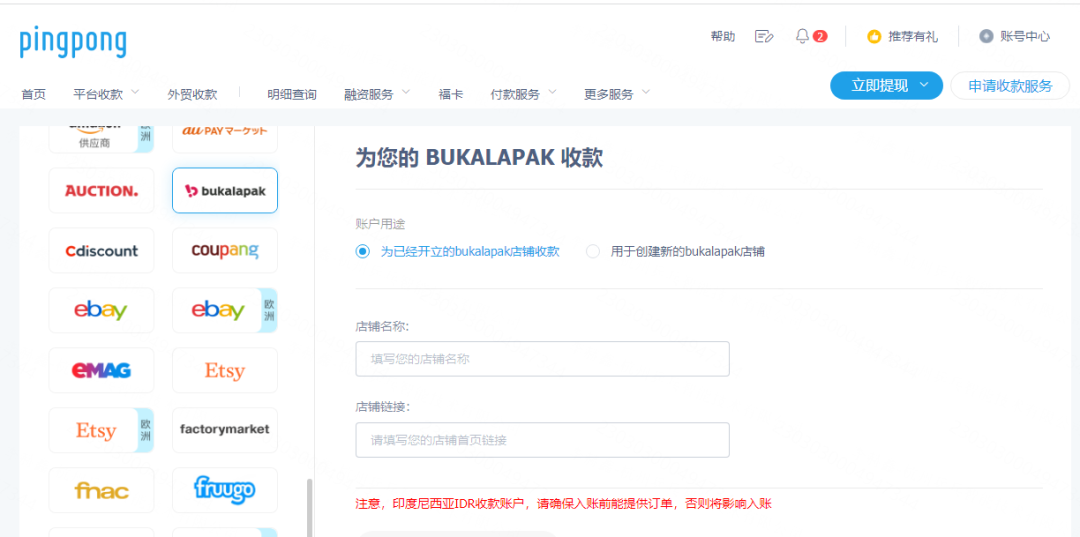
Task: Expand the 融资服务 dropdown menu
Action: click(x=377, y=94)
